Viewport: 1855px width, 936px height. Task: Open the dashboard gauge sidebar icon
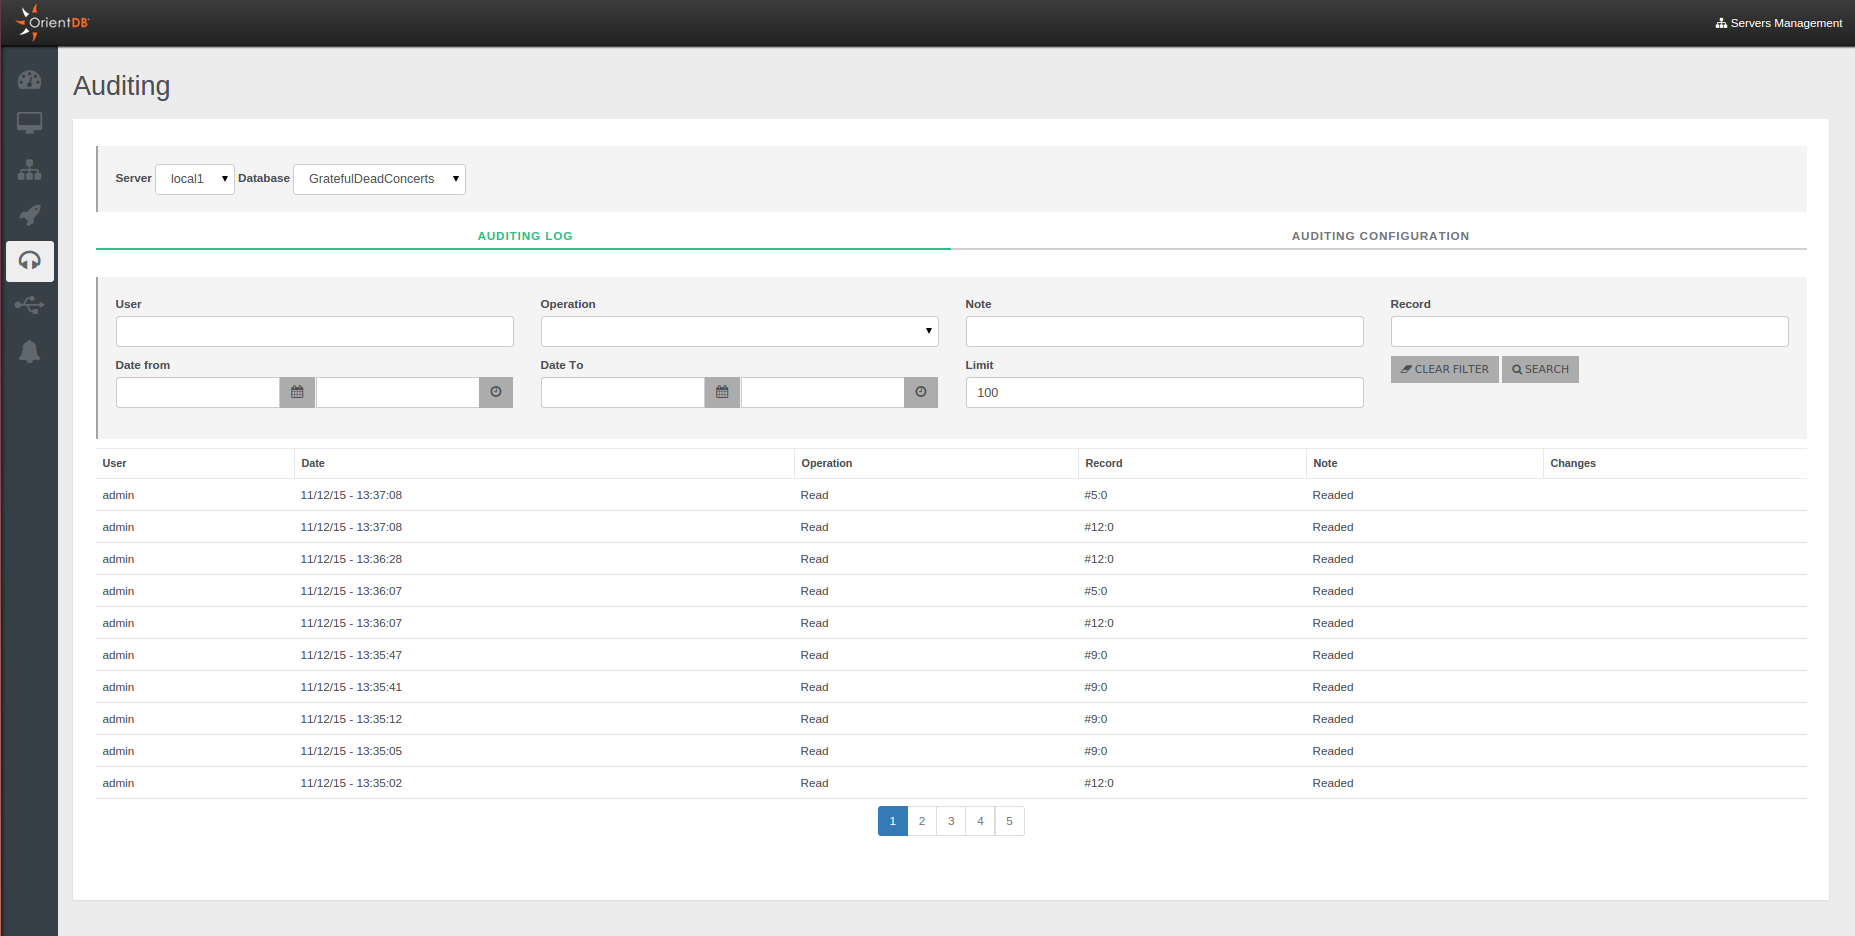coord(30,80)
